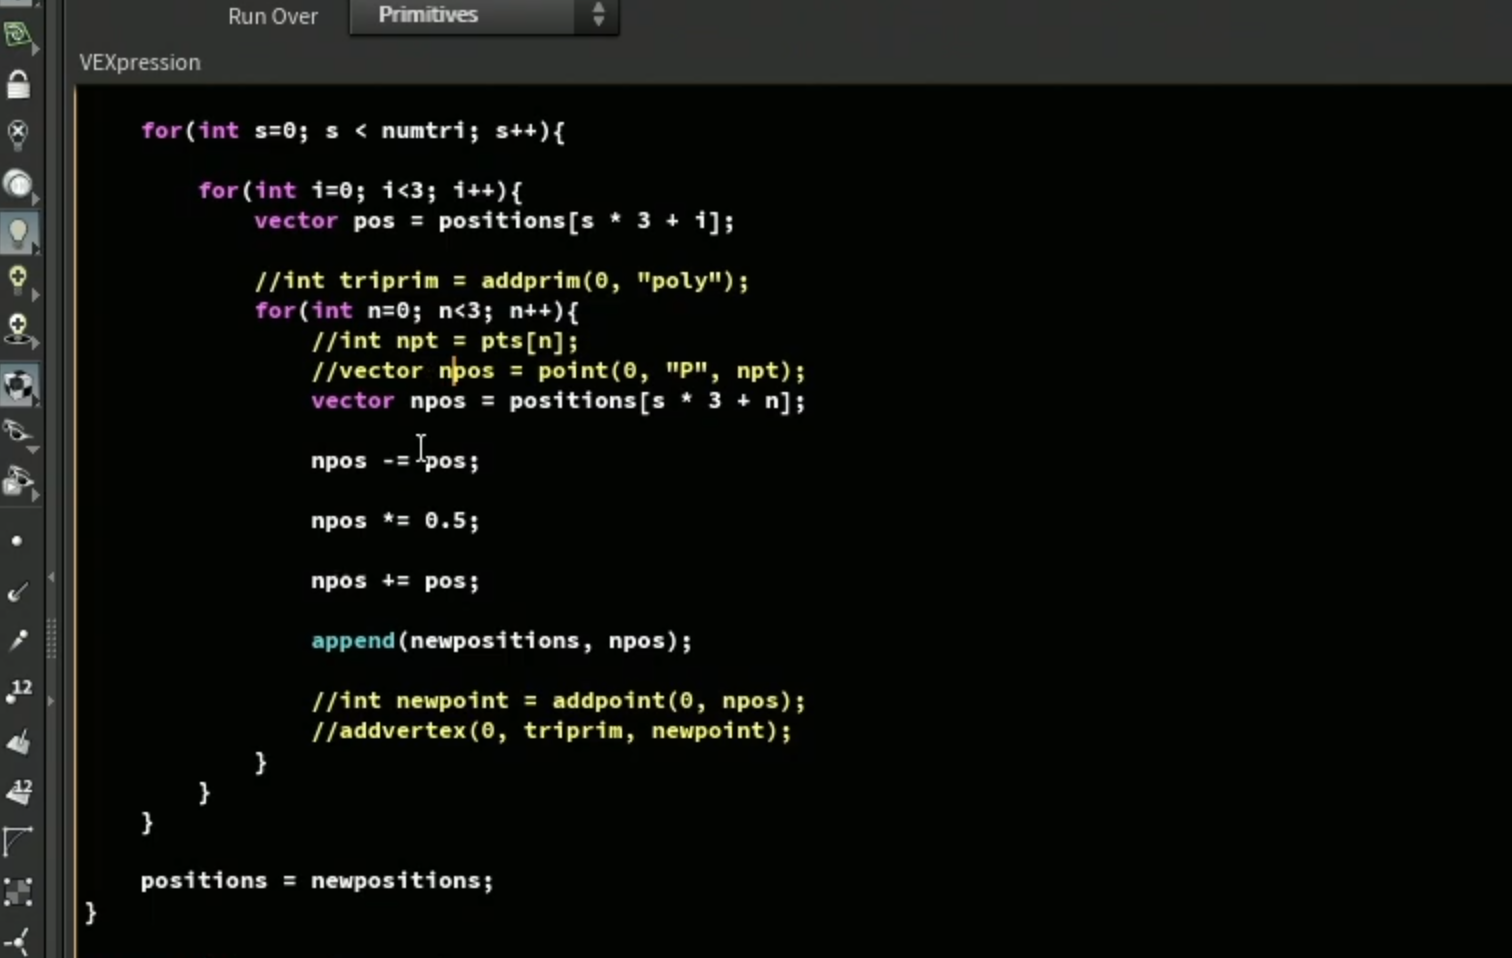Select the no lighting bulb icon
The image size is (1512, 958).
[18, 134]
